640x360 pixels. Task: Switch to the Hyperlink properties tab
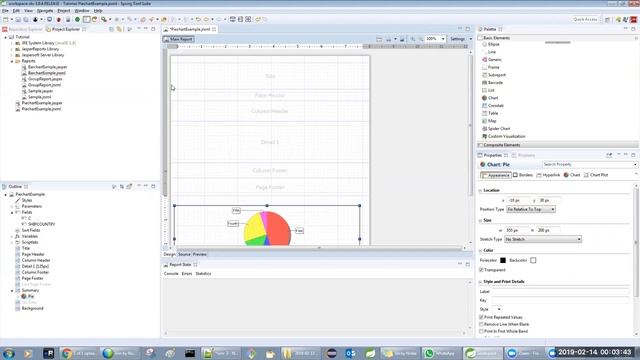548,175
